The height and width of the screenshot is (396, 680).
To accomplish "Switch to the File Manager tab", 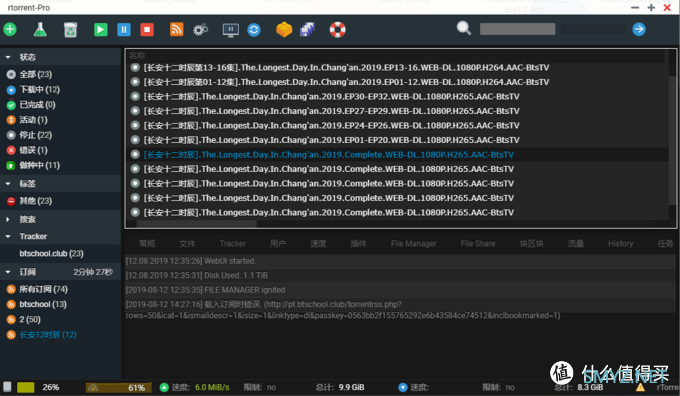I will (413, 244).
